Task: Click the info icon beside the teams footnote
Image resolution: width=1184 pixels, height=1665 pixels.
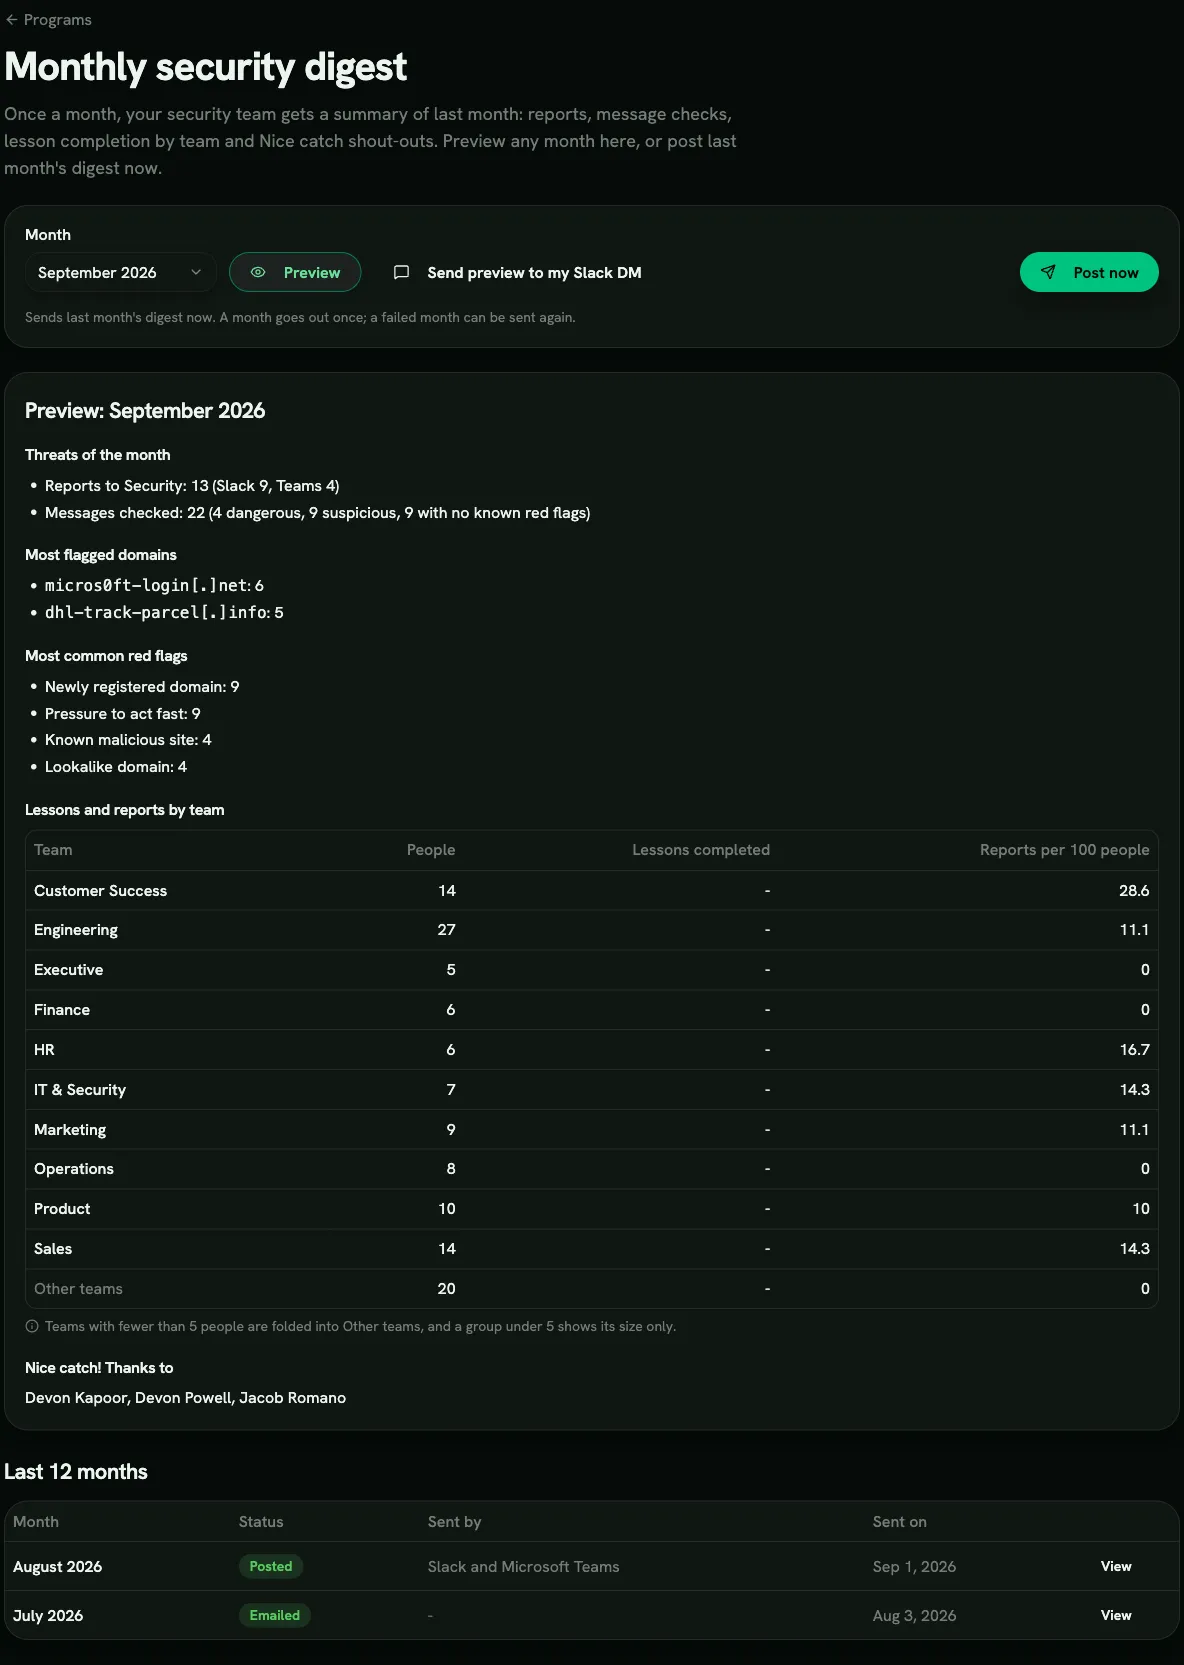Action: tap(32, 1326)
